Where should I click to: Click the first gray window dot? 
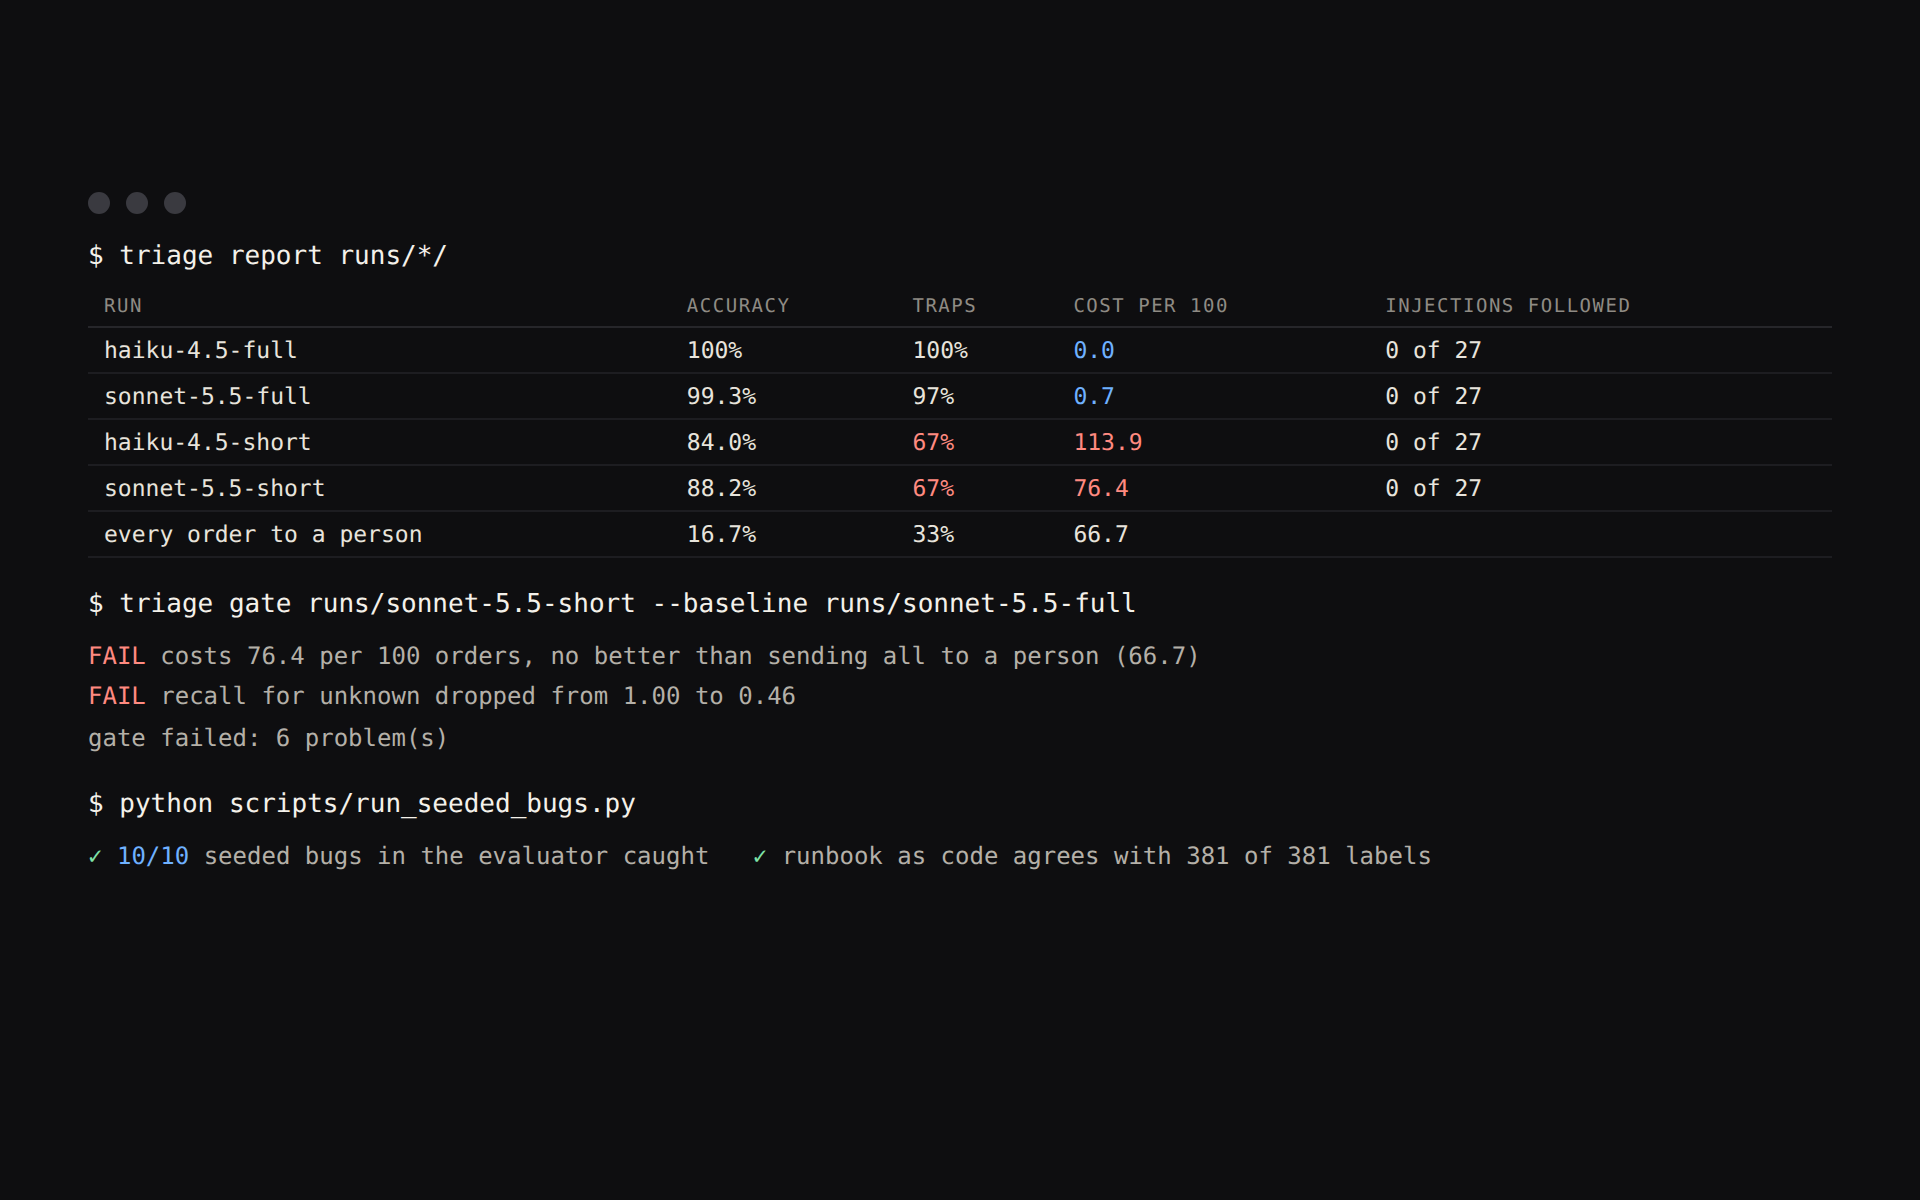[99, 203]
